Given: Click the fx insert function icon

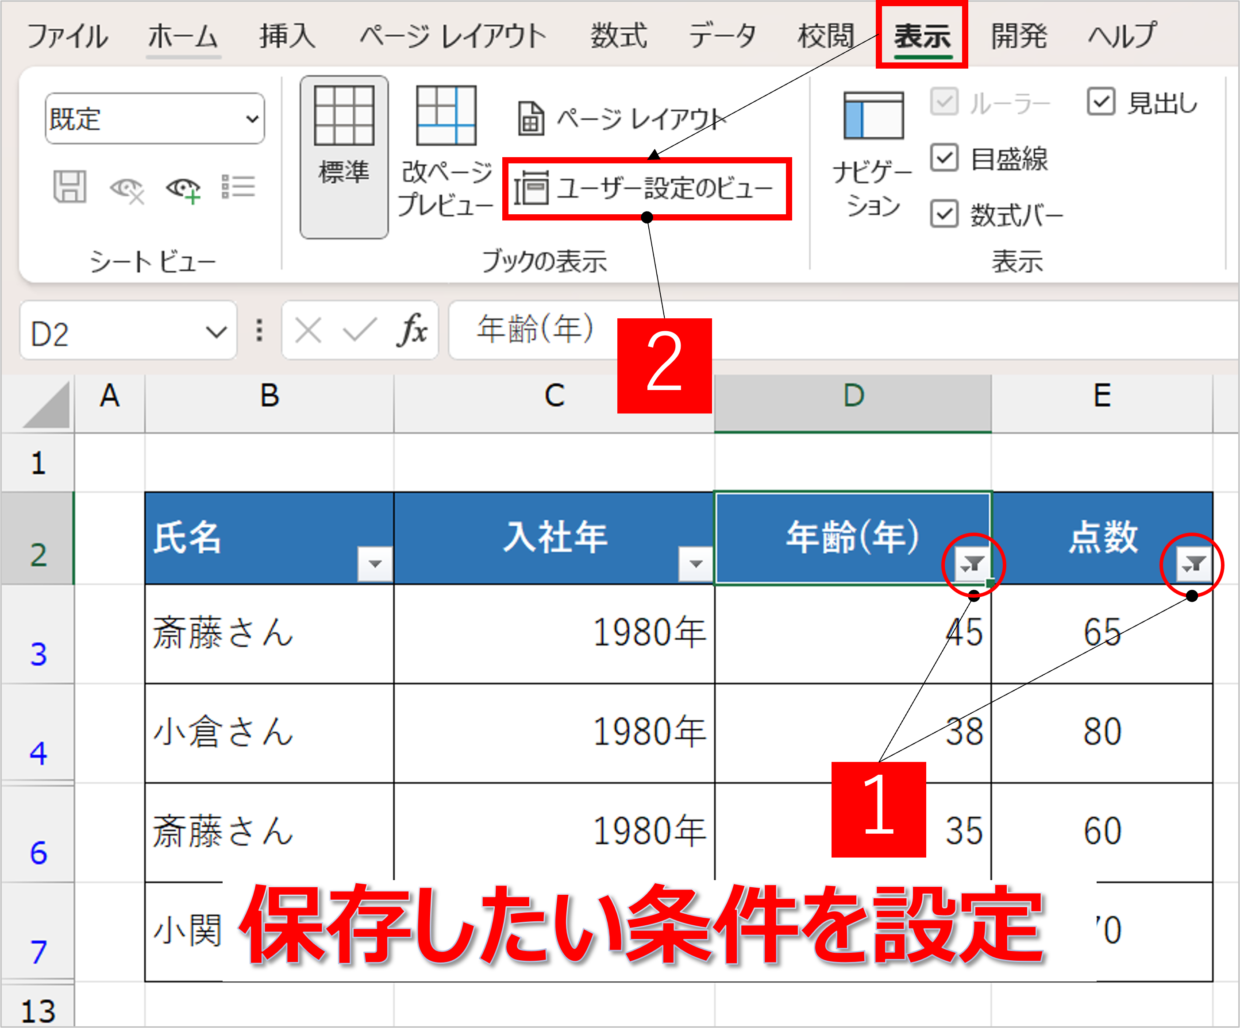Looking at the screenshot, I should click(x=412, y=330).
